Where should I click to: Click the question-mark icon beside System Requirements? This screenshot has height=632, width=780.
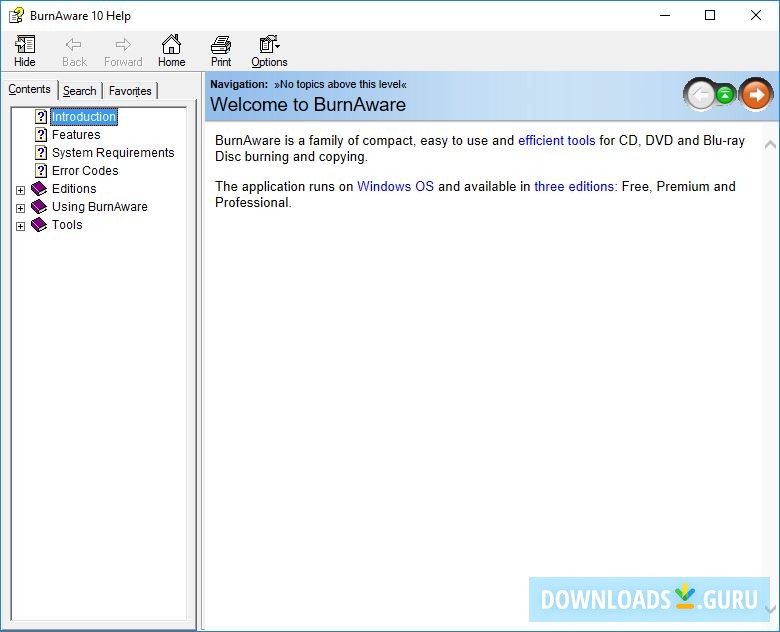pos(41,153)
